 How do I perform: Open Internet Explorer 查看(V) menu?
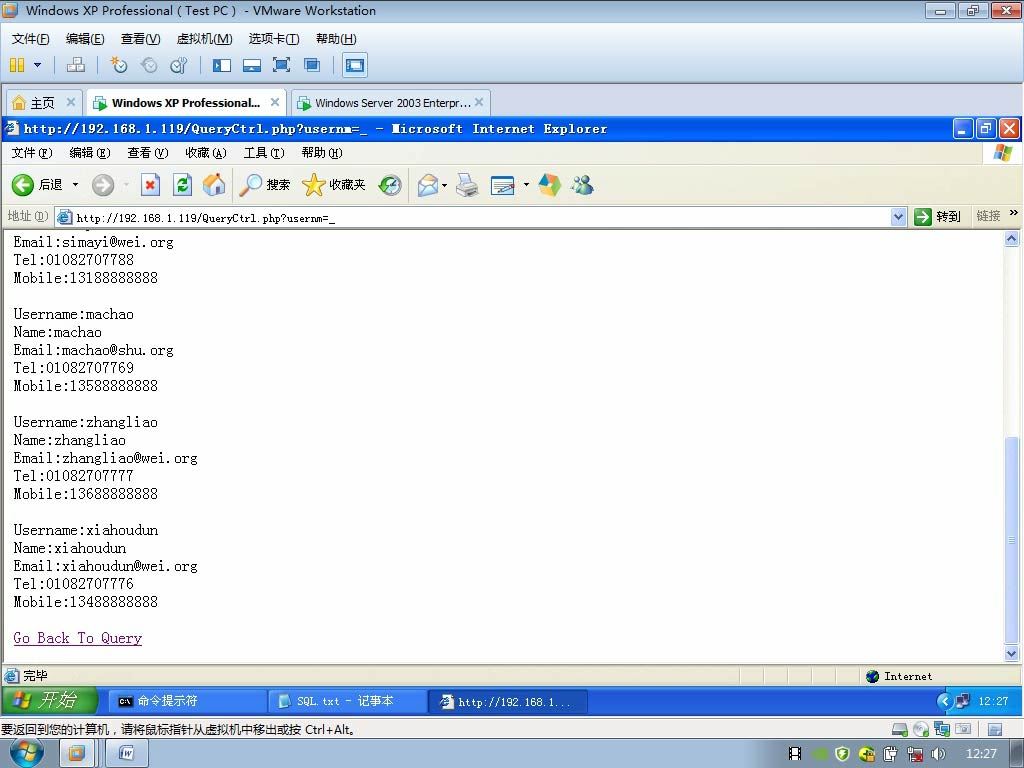point(148,153)
